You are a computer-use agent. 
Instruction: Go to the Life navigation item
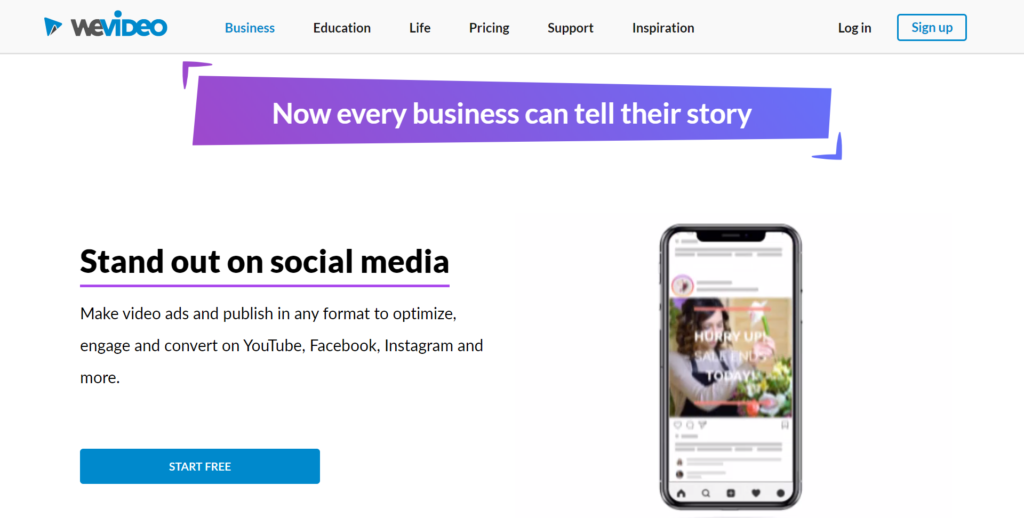[420, 28]
